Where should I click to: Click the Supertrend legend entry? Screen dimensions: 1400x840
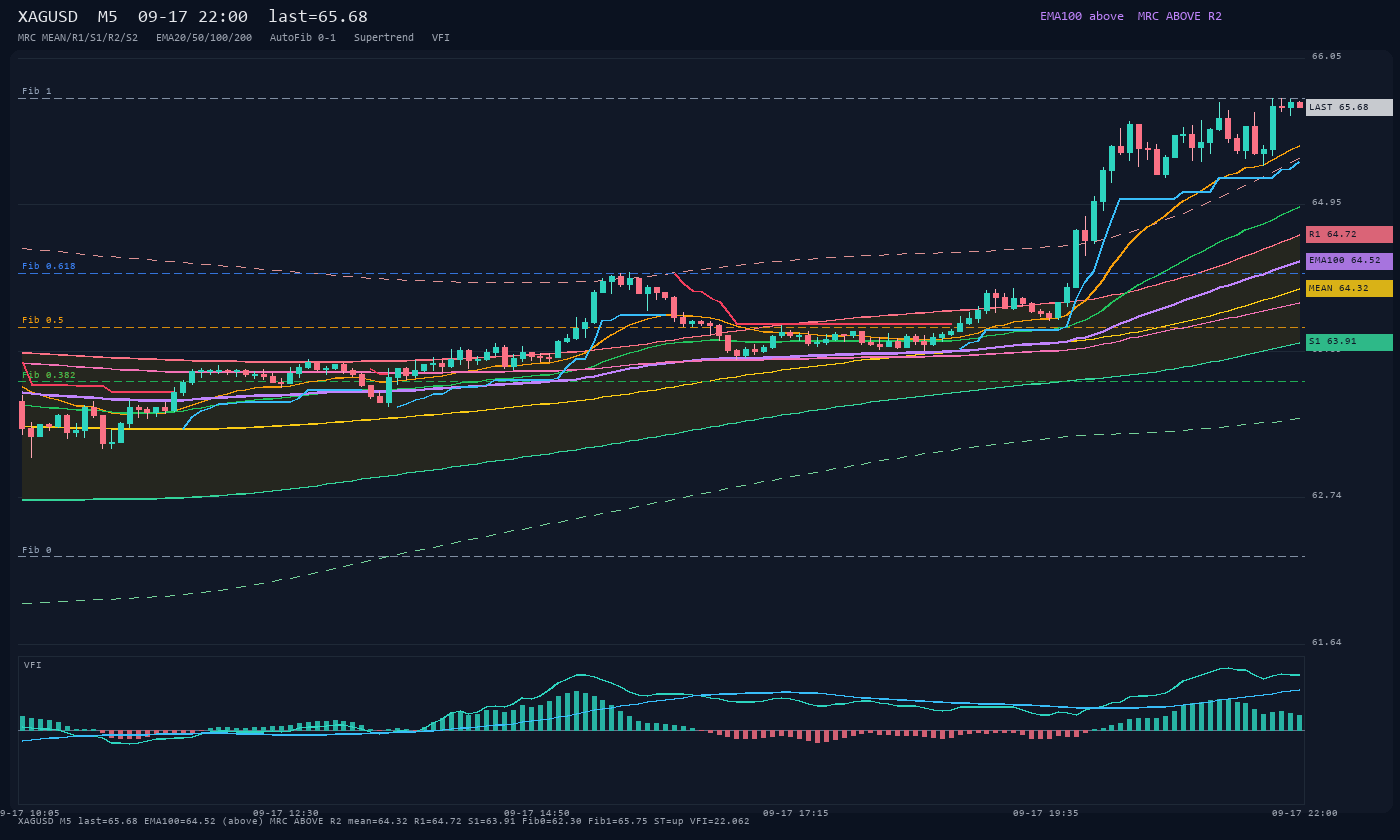tap(384, 38)
